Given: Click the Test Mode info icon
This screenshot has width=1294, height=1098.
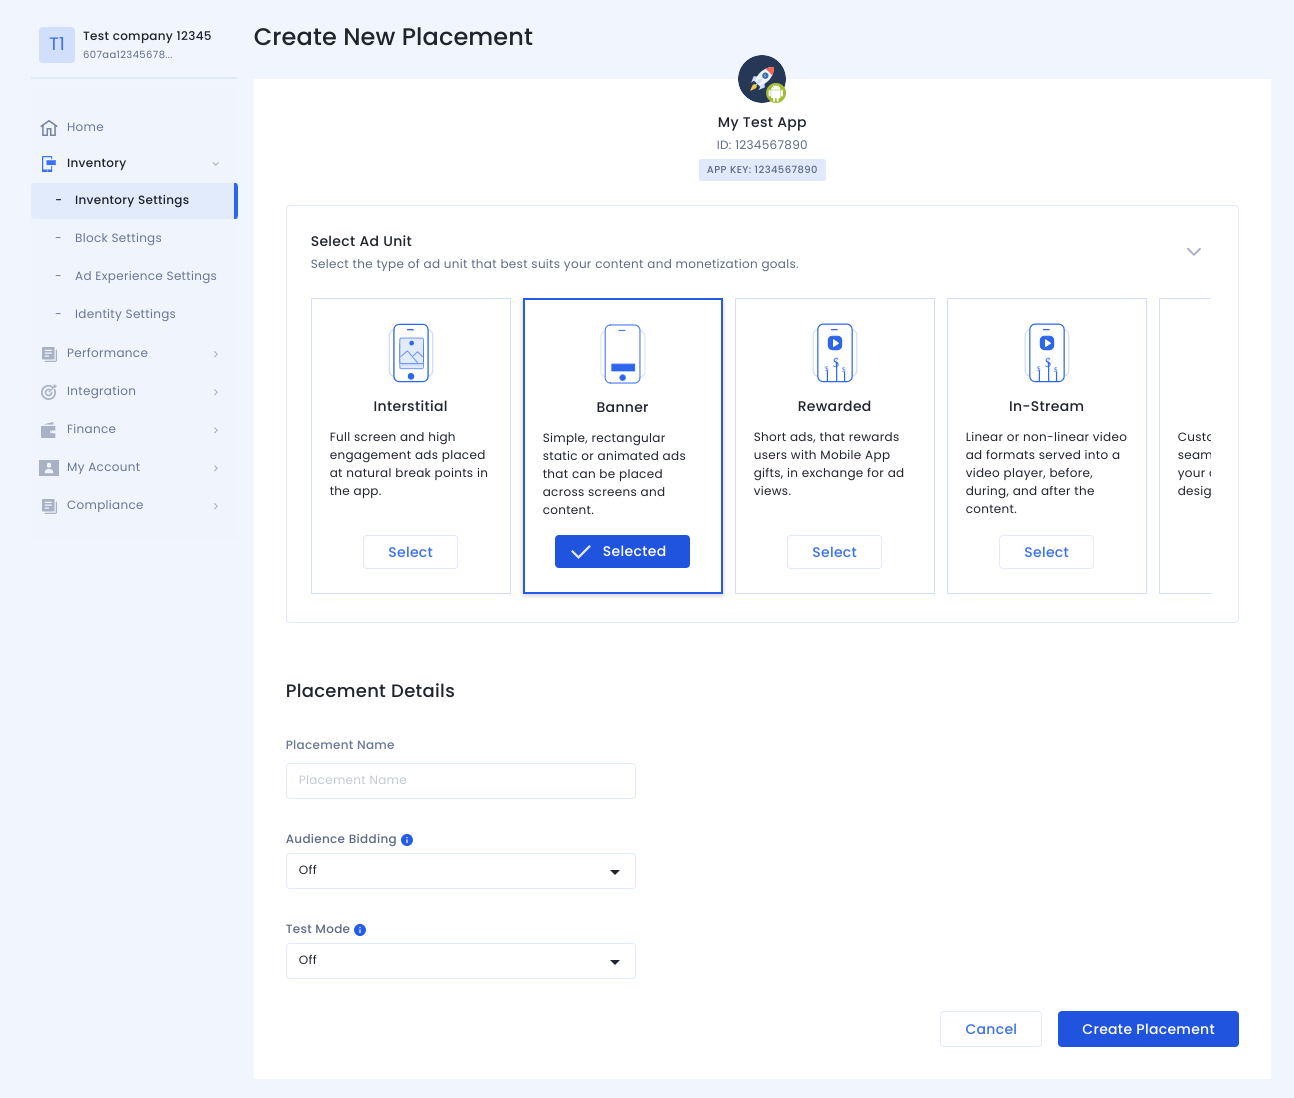Looking at the screenshot, I should click(360, 930).
